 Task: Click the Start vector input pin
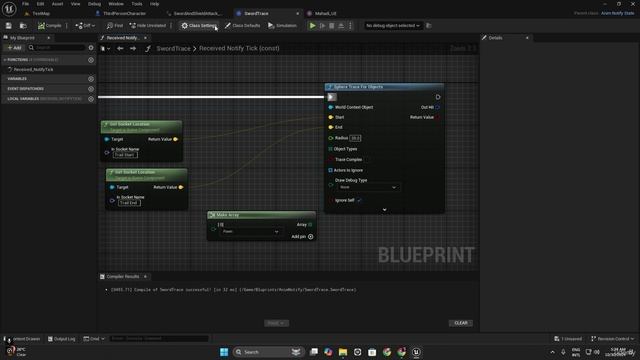[331, 117]
